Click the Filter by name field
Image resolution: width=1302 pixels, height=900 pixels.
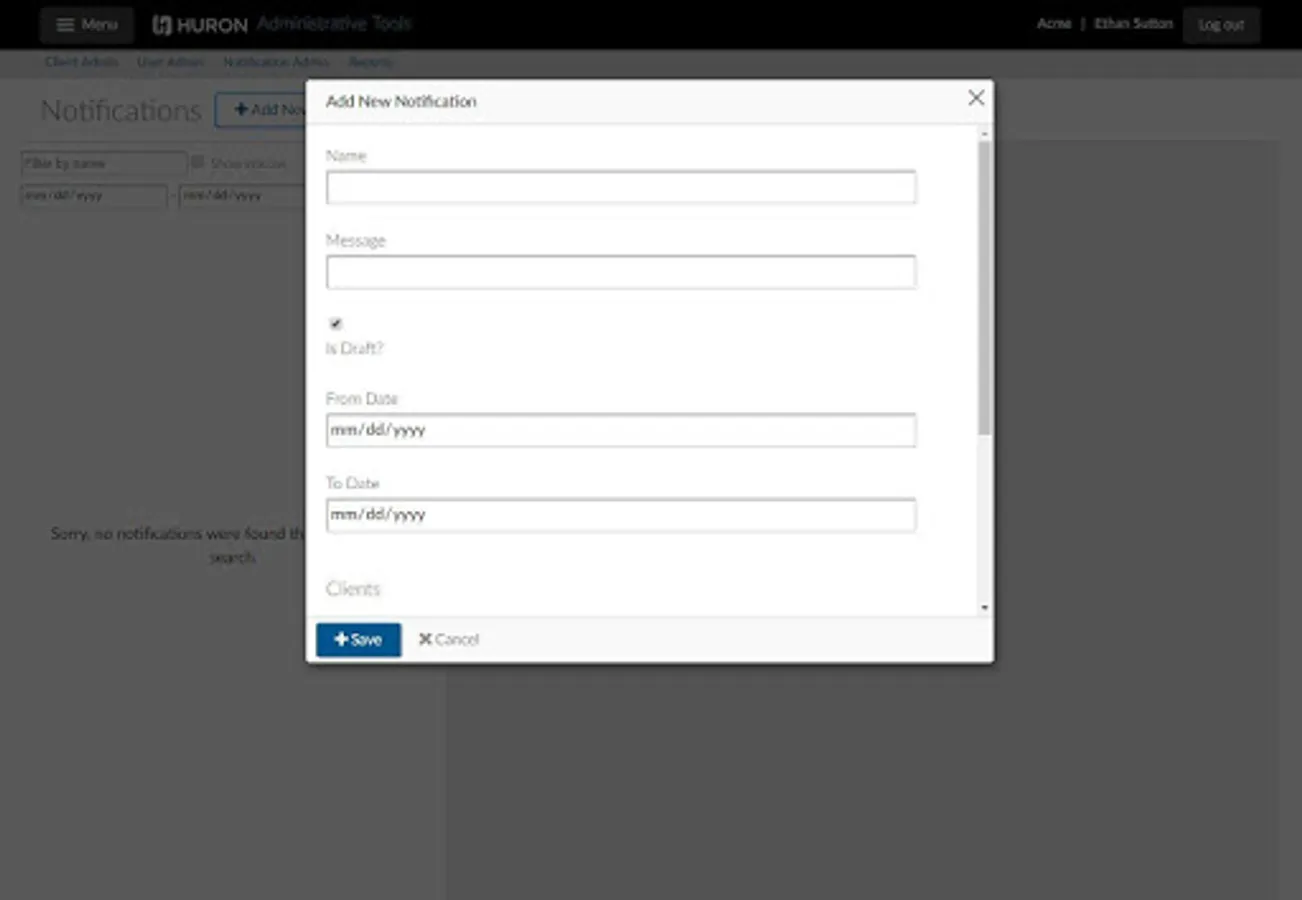(x=104, y=163)
